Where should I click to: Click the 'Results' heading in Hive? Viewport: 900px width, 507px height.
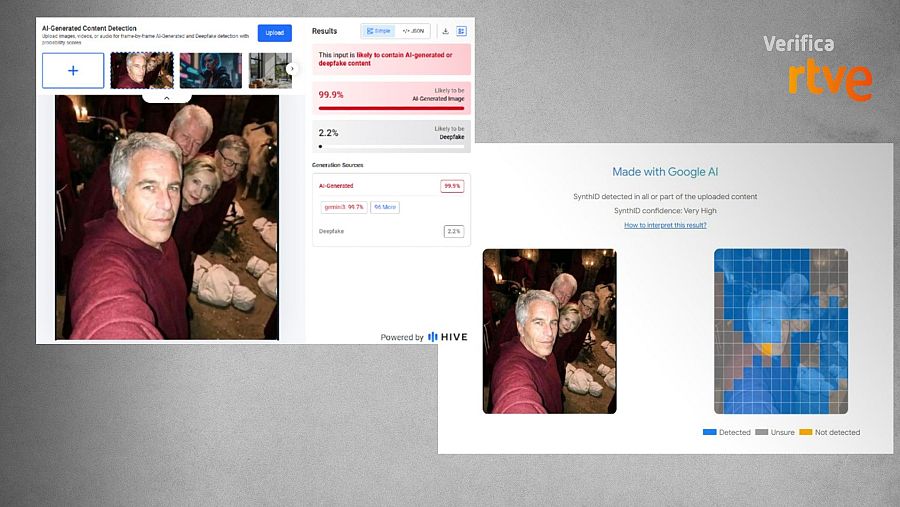coord(324,31)
